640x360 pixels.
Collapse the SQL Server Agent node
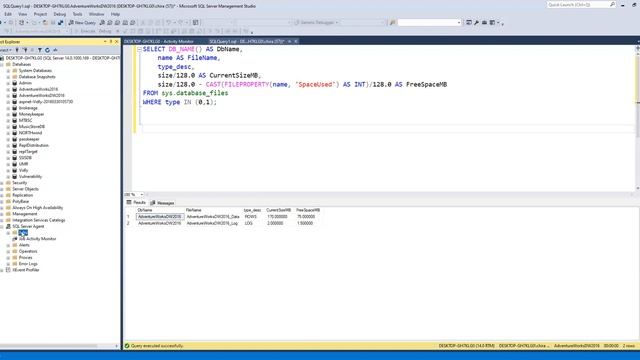pyautogui.click(x=2, y=227)
